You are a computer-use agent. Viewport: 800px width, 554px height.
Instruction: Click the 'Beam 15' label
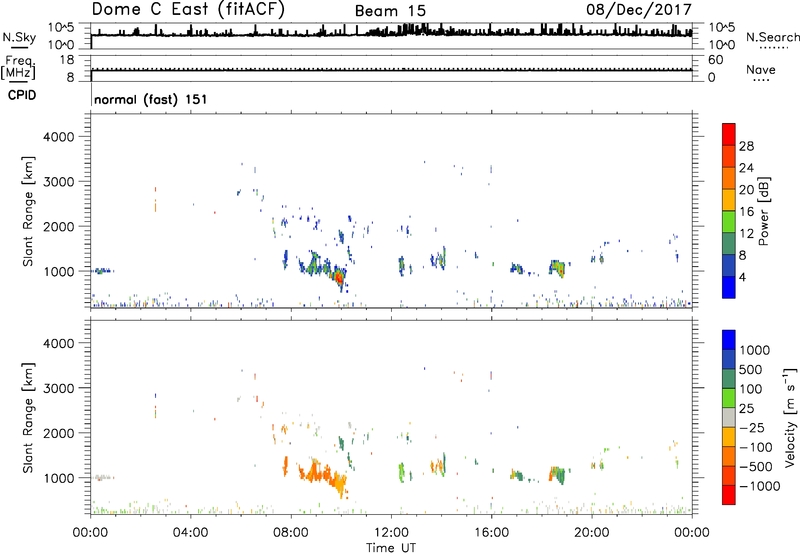[x=390, y=11]
